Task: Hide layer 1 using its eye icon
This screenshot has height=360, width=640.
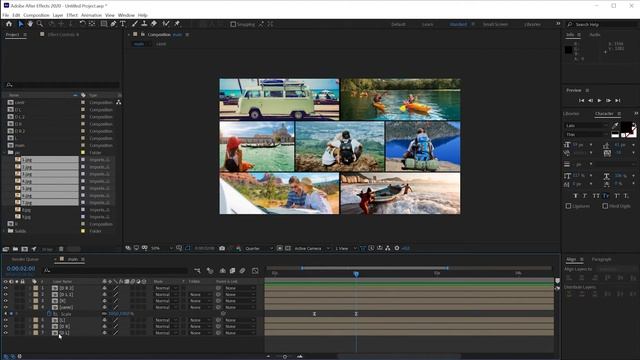Action: [6, 288]
